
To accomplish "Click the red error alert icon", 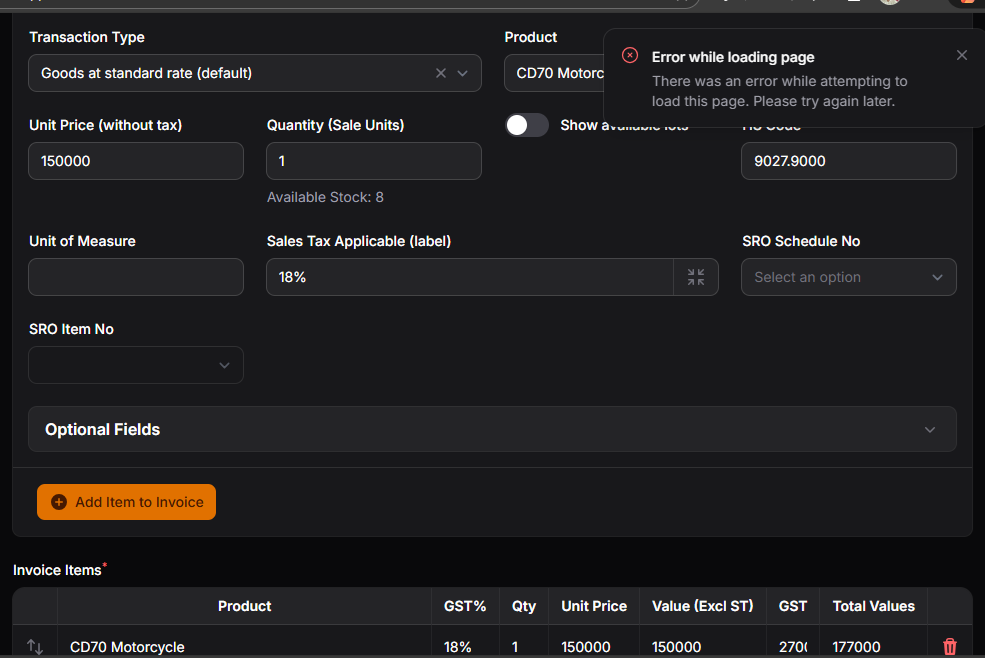I will (x=629, y=56).
